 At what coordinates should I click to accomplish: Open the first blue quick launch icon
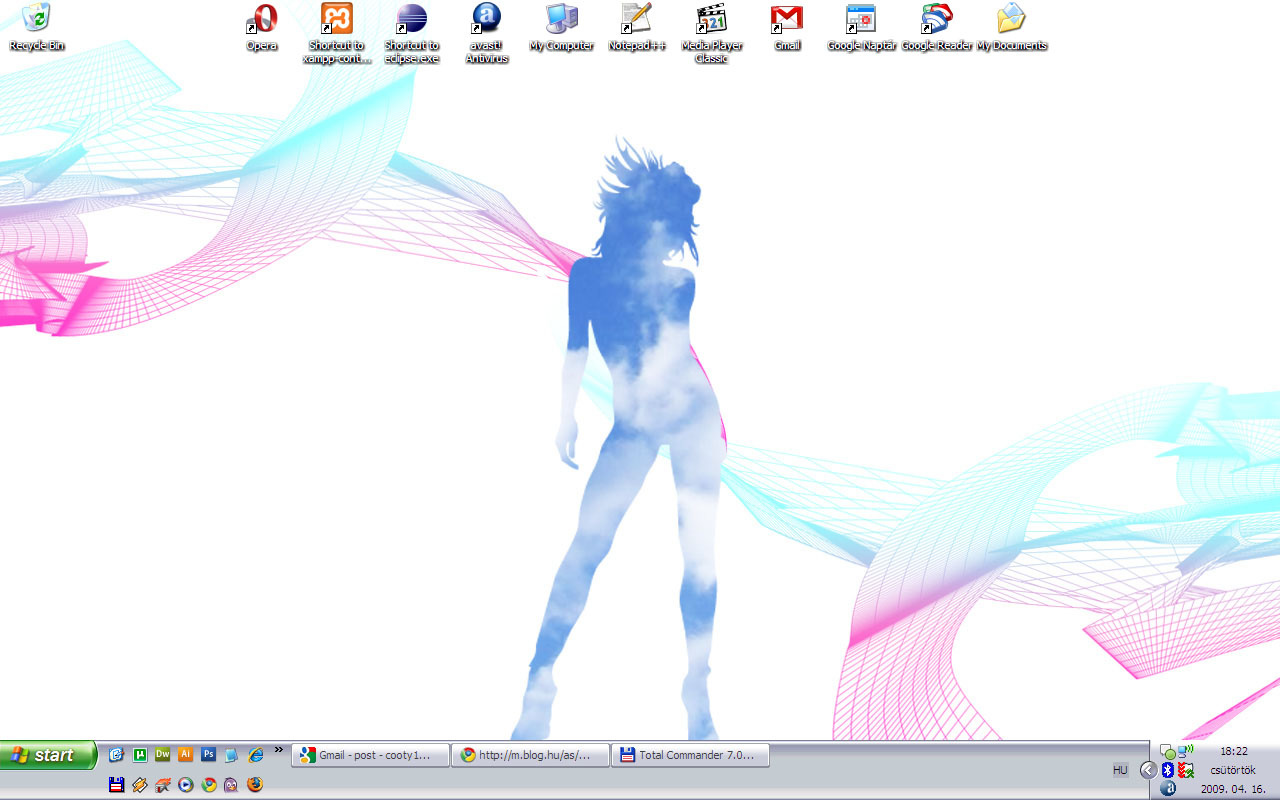click(x=117, y=755)
